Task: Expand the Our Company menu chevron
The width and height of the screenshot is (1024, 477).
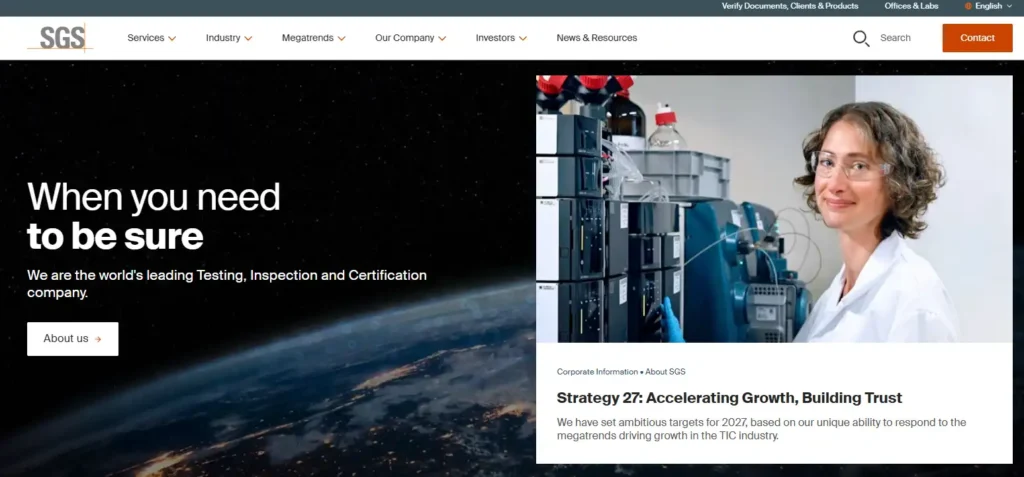Action: [x=442, y=39]
